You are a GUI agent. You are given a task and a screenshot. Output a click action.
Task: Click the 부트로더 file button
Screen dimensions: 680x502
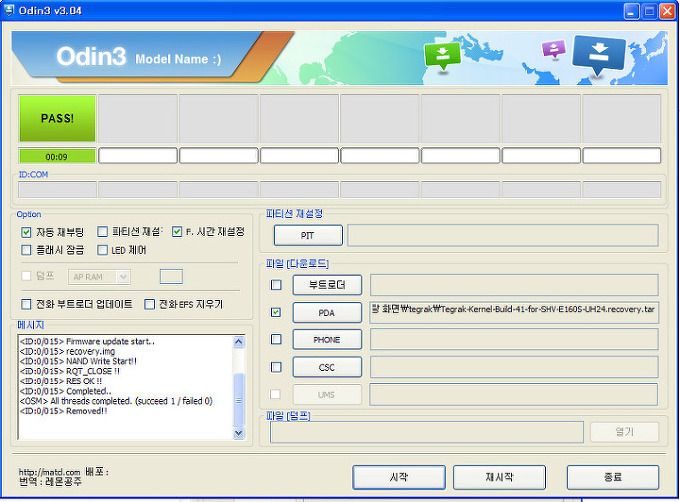327,285
